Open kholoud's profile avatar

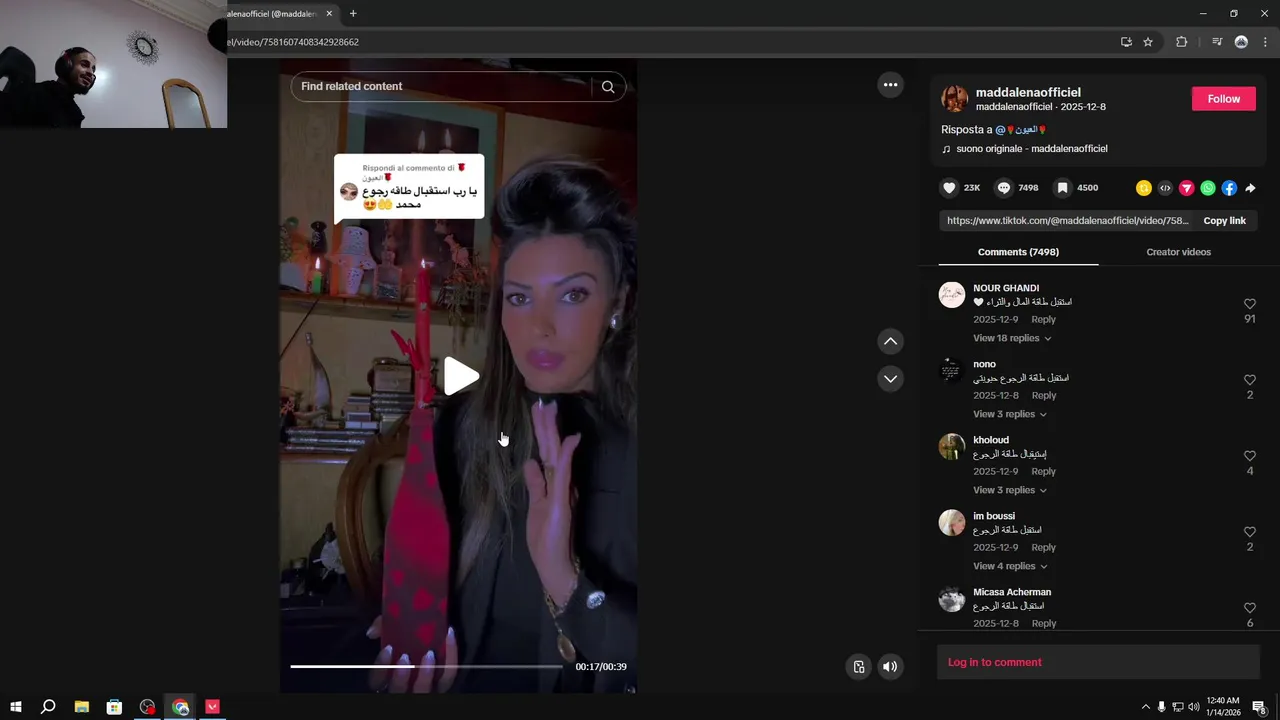[x=952, y=447]
